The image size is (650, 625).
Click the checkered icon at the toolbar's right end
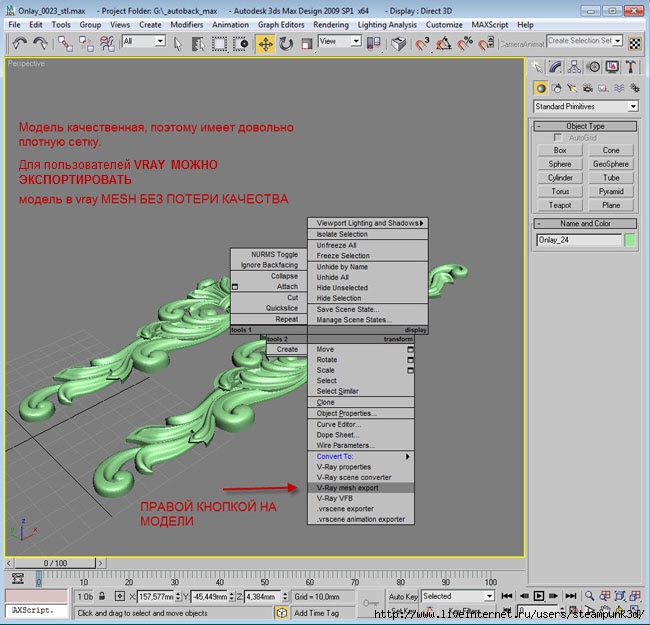pyautogui.click(x=635, y=43)
